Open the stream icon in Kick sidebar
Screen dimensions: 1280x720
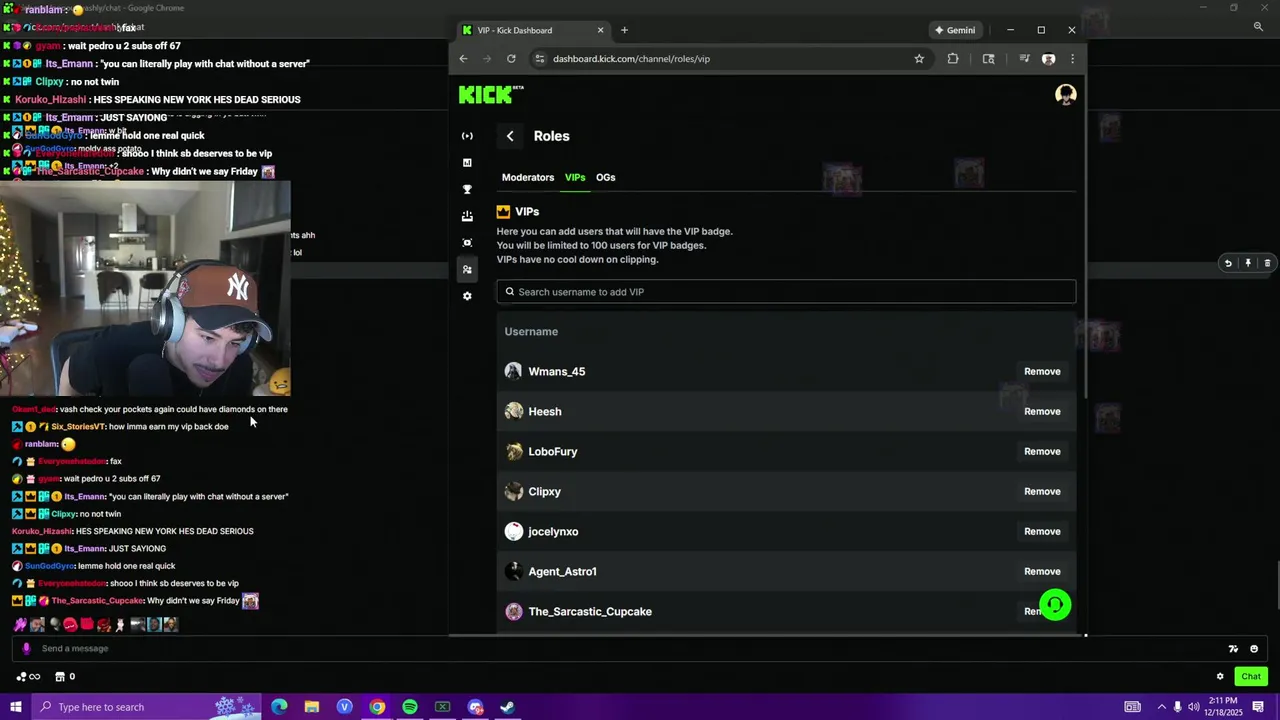467,136
